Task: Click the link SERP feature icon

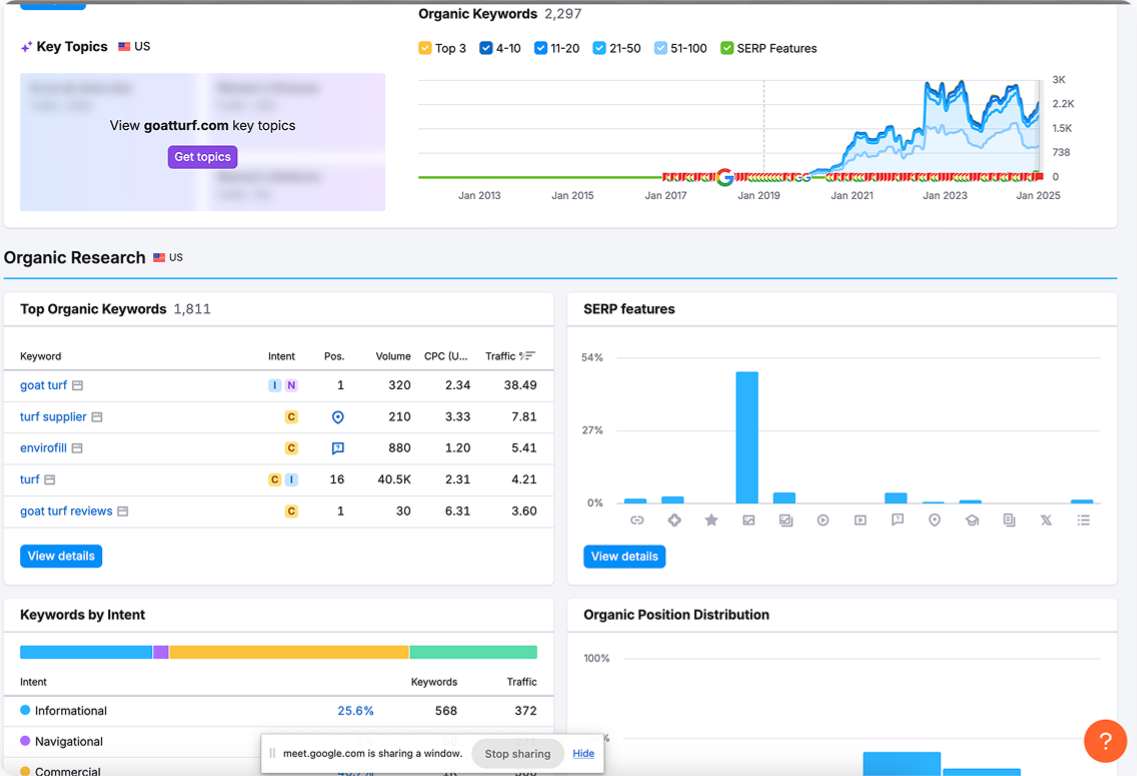Action: coord(636,520)
